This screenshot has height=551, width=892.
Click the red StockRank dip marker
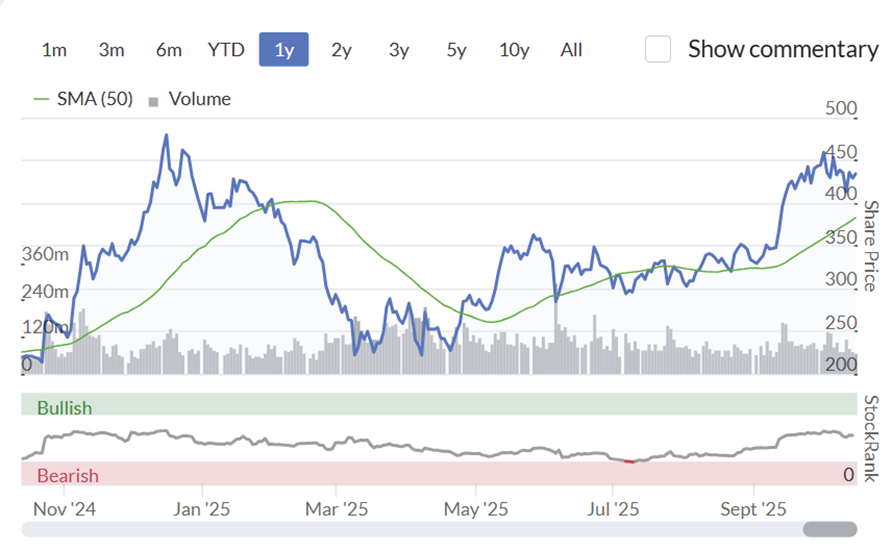click(629, 462)
